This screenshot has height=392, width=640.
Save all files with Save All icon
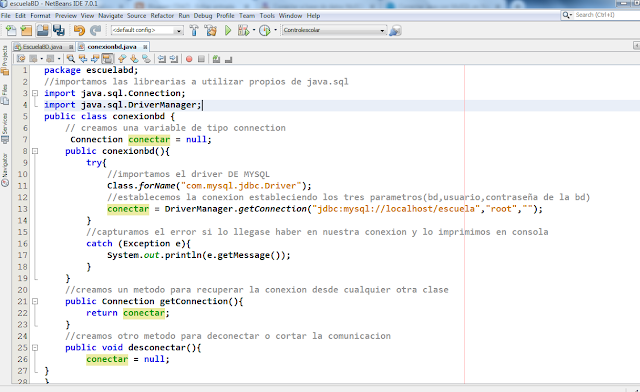click(x=59, y=30)
